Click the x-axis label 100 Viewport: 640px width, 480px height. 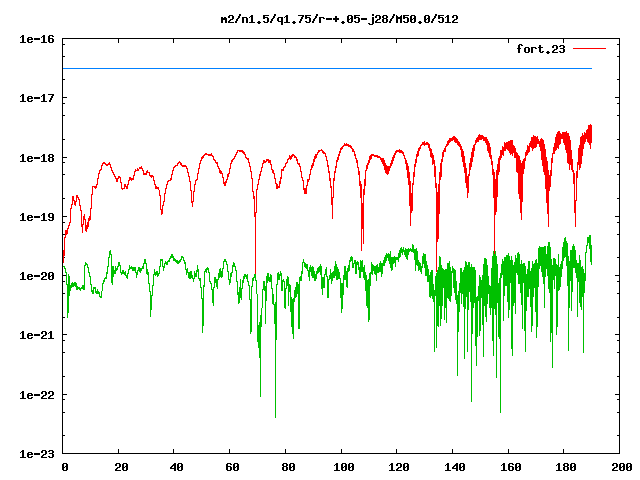(344, 467)
